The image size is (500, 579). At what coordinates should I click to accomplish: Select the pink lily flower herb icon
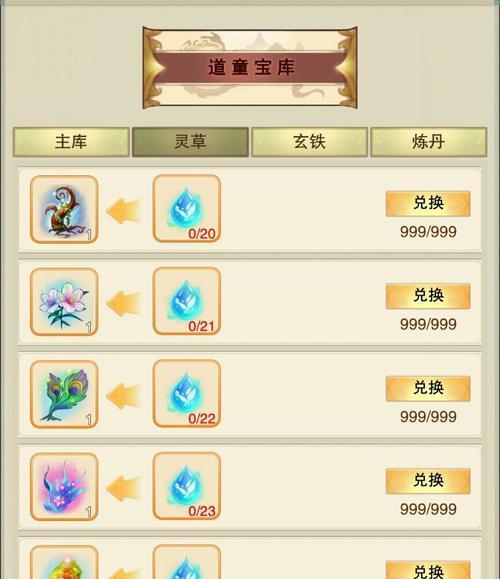click(64, 302)
